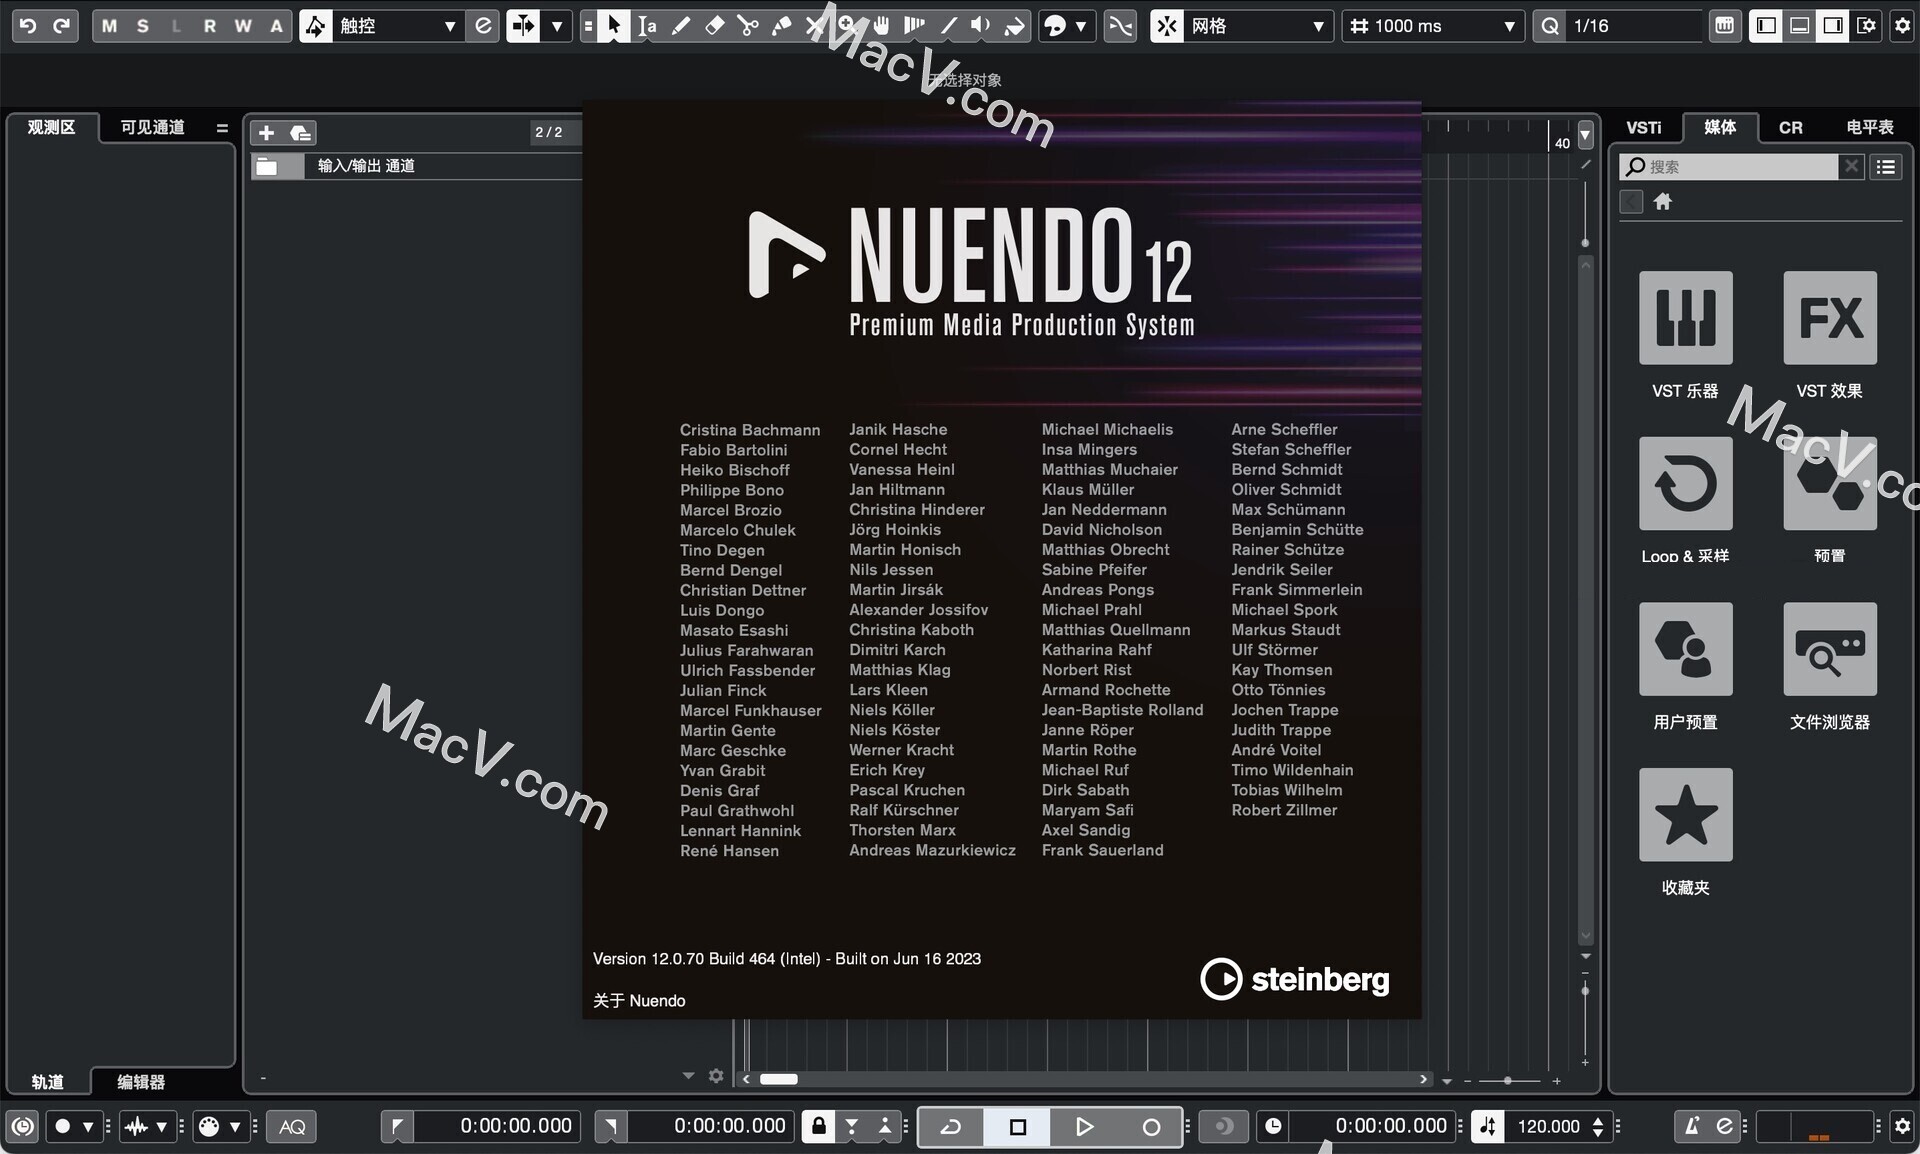Screen dimensions: 1920x1154
Task: Toggle left zone visibility
Action: point(1766,26)
